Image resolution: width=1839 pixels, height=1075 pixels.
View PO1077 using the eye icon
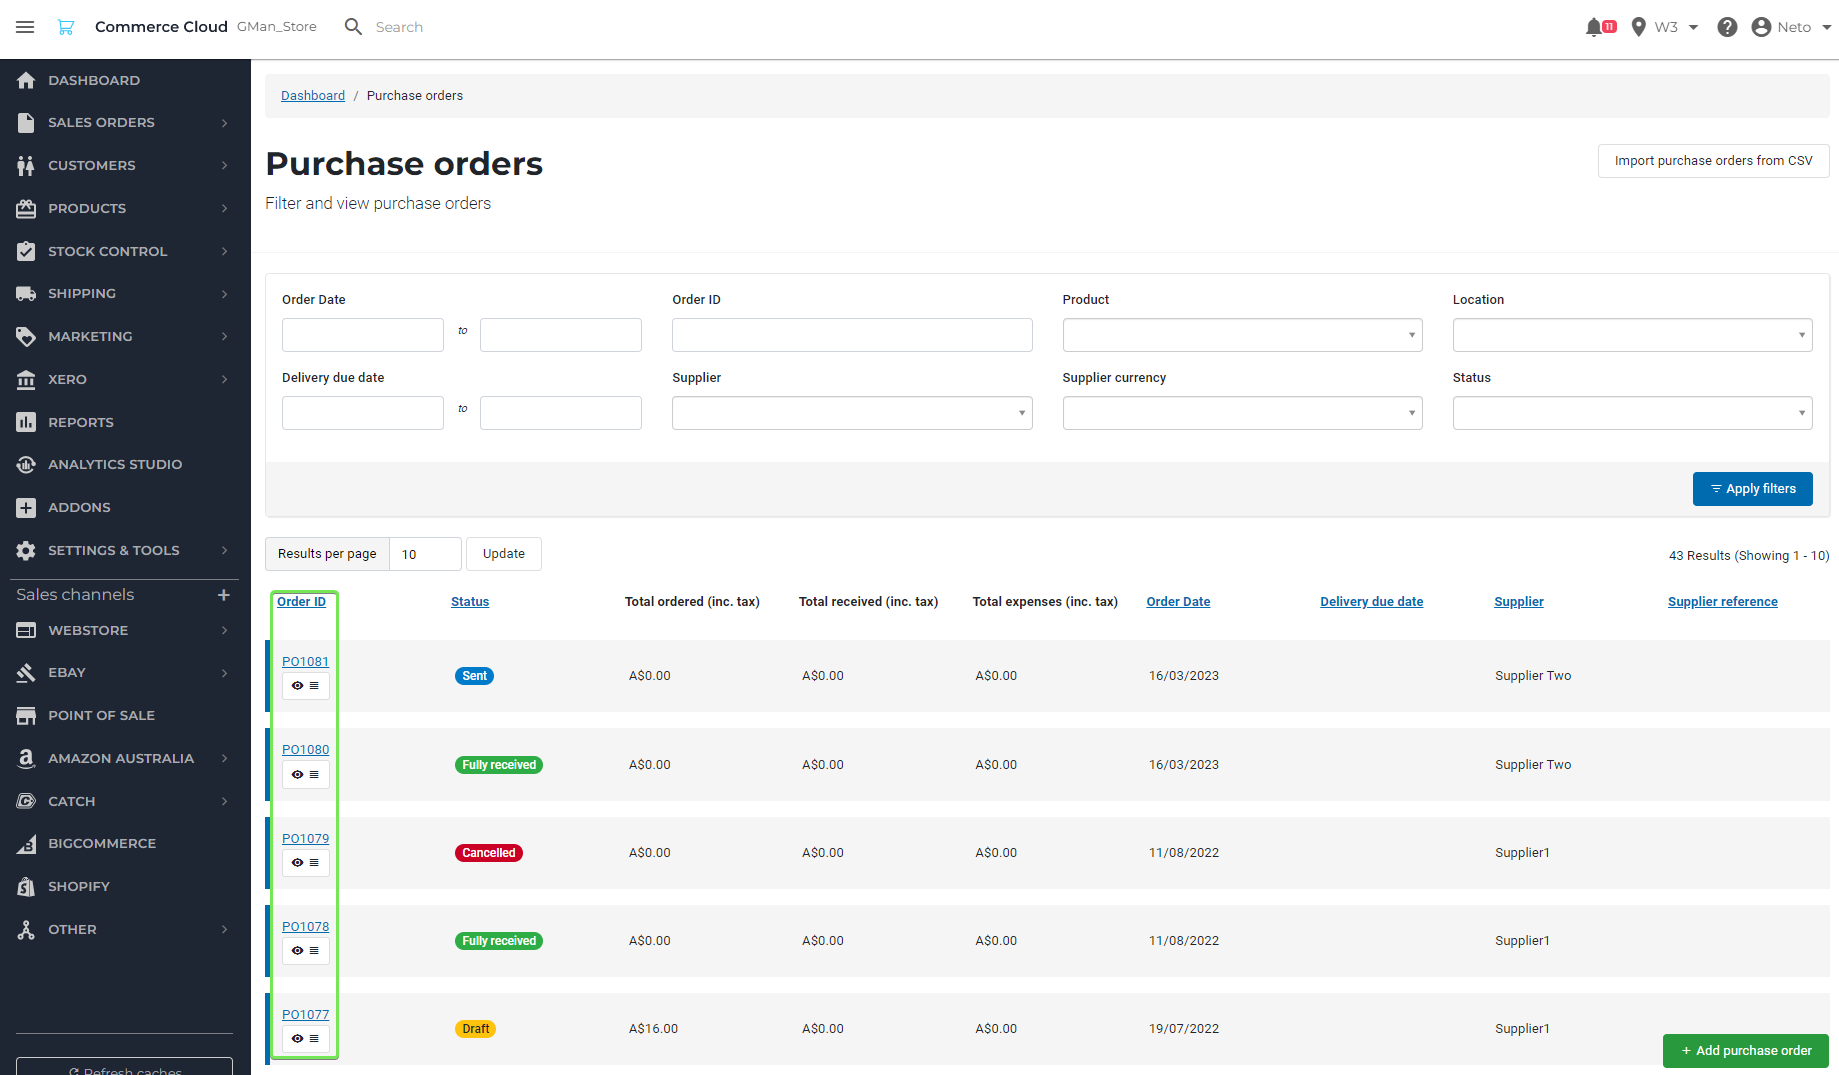click(297, 1038)
